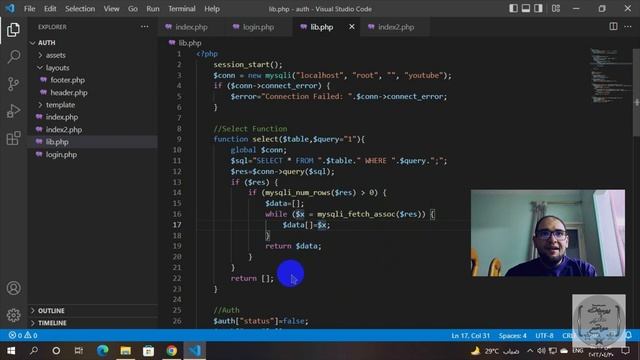Open the File menu
Viewport: 640px width, 360px height.
point(29,9)
